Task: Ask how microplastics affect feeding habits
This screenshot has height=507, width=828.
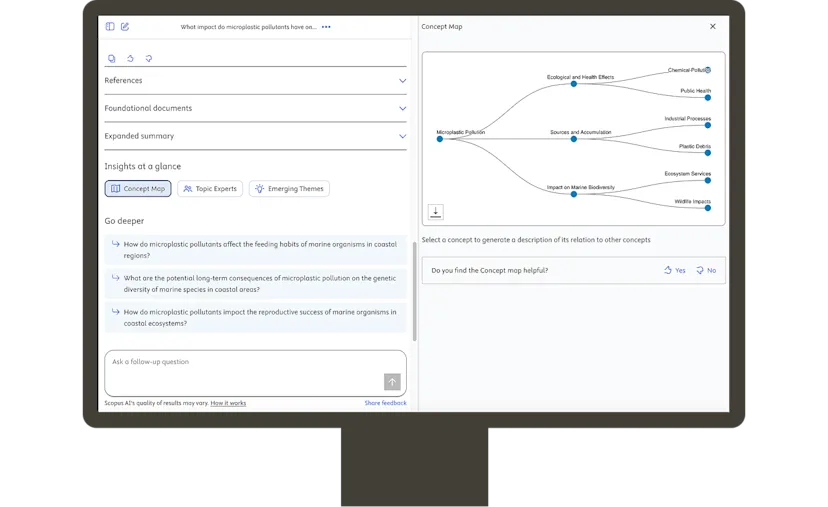Action: [x=256, y=250]
